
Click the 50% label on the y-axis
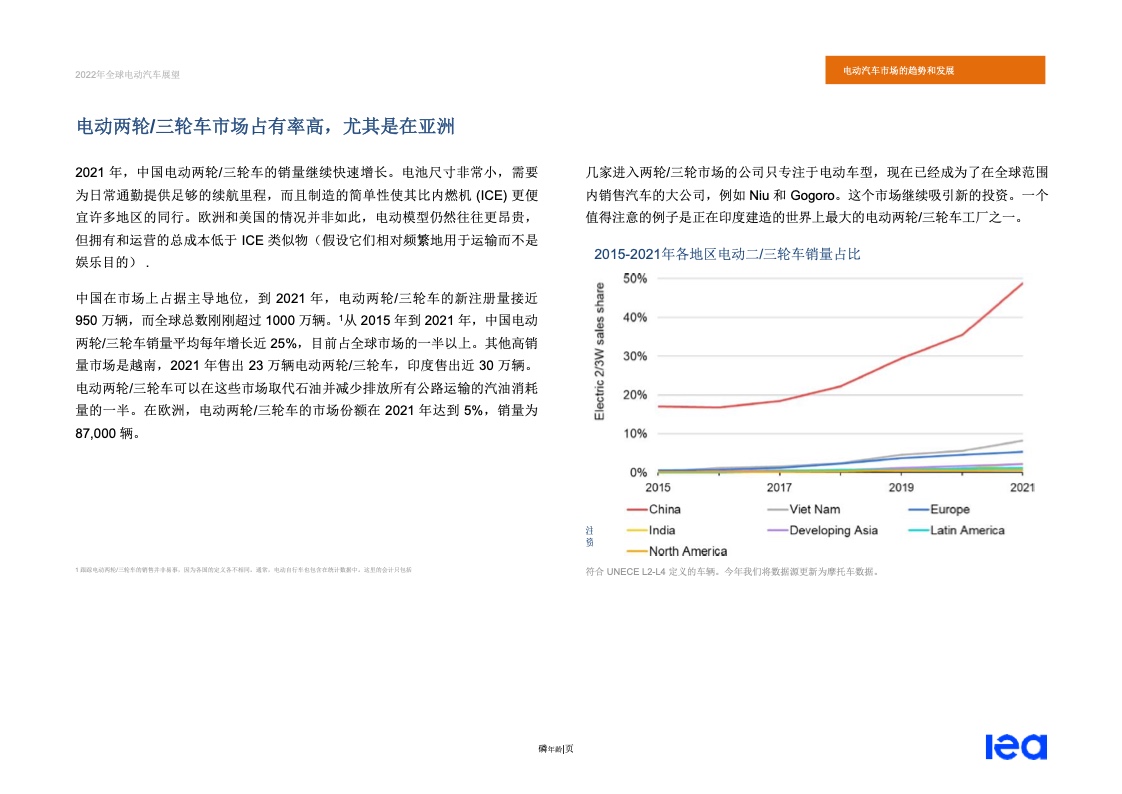coord(634,278)
